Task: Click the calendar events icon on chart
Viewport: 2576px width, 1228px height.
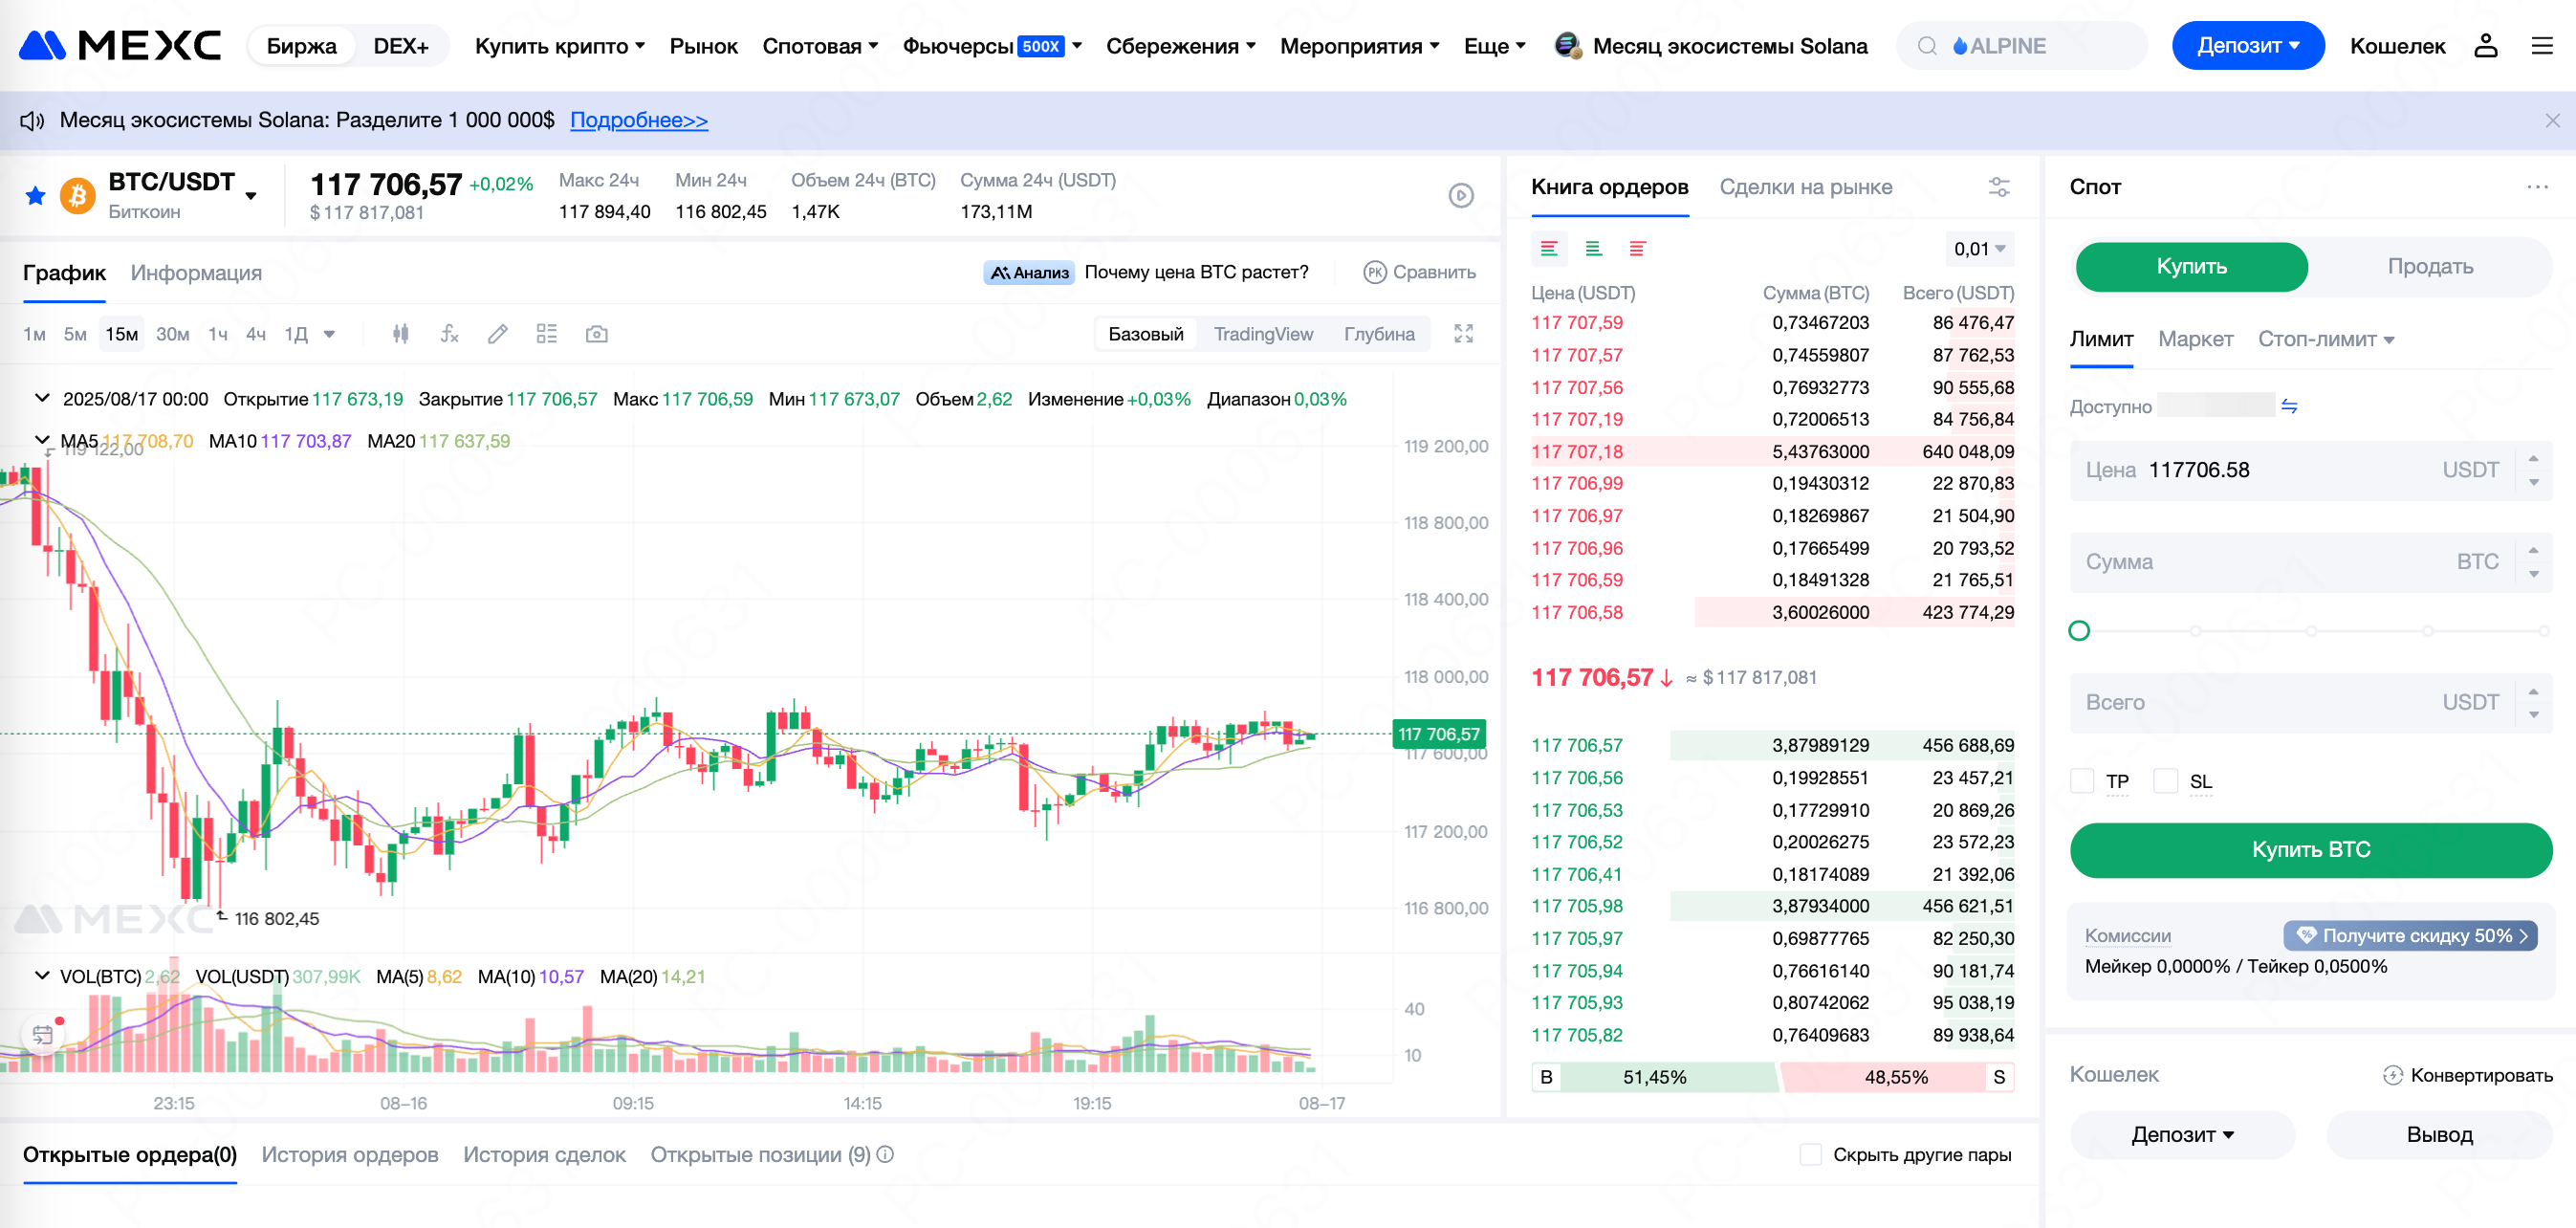Action: click(43, 1034)
